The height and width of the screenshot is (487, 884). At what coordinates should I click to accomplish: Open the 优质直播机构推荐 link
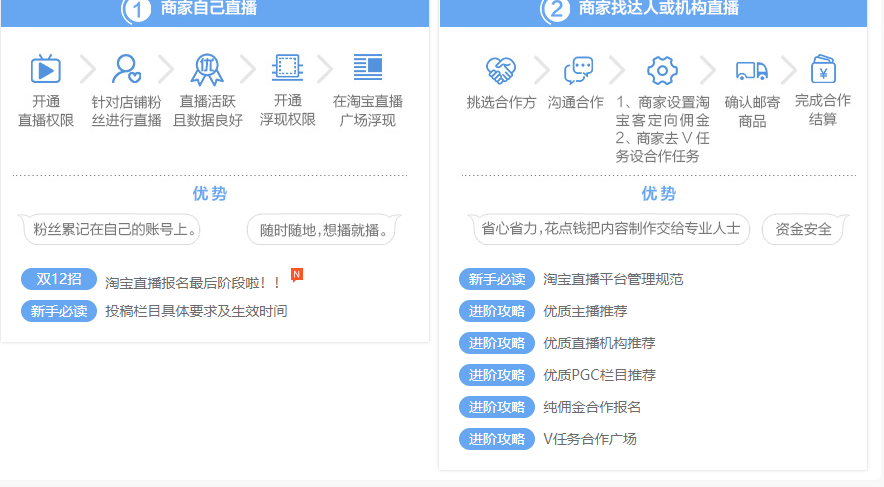coord(599,343)
